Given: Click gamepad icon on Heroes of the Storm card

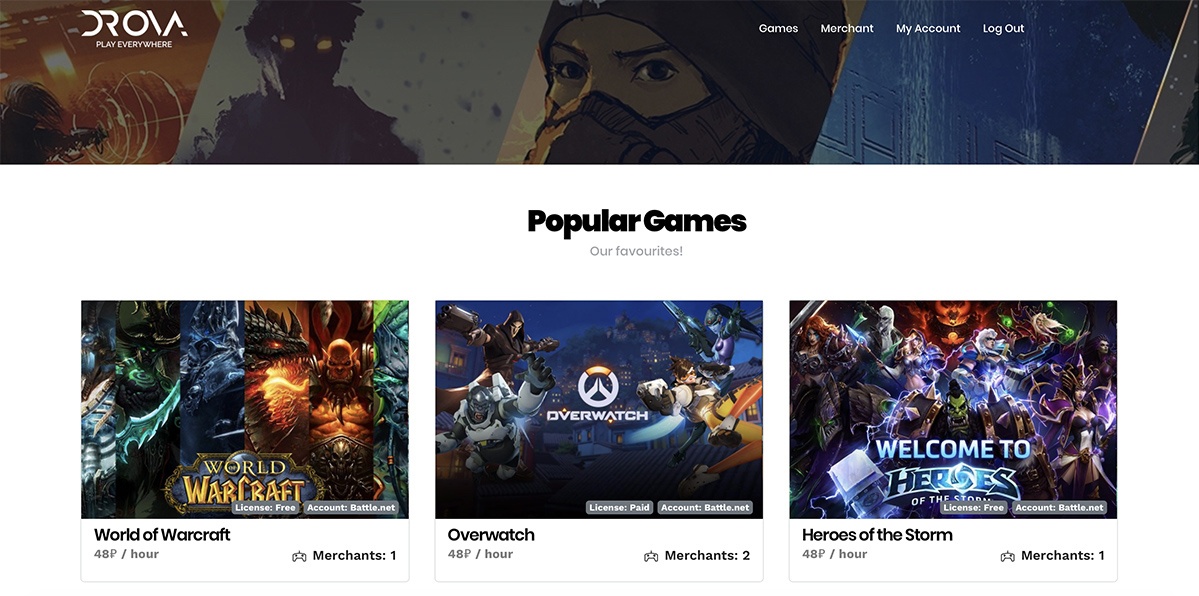Looking at the screenshot, I should pyautogui.click(x=1008, y=556).
